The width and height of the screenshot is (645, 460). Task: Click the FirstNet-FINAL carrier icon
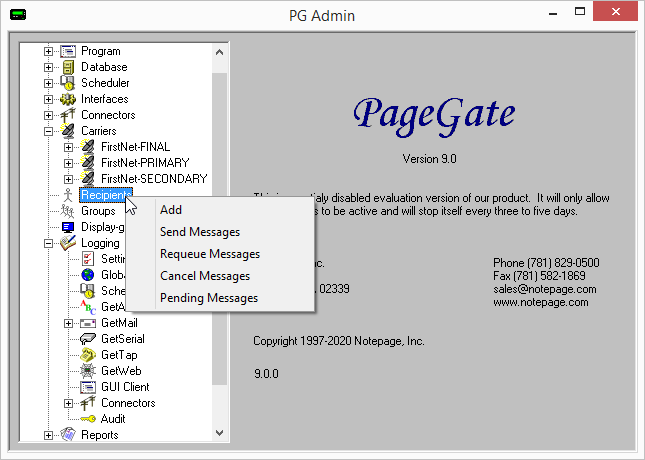[x=88, y=147]
